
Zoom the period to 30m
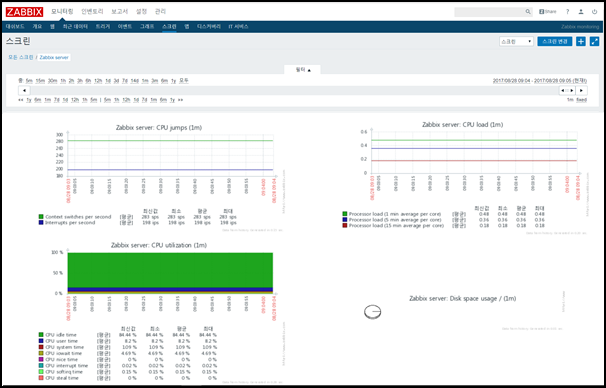click(x=53, y=81)
